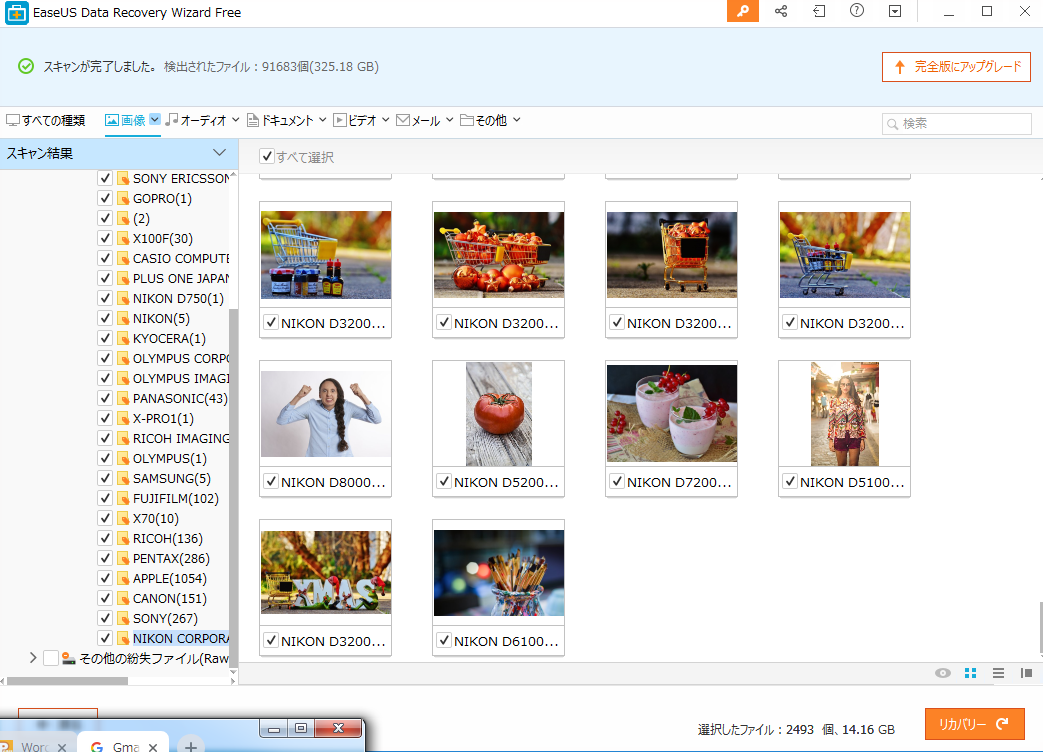The height and width of the screenshot is (752, 1043).
Task: Open the ビデオ filter dropdown arrow
Action: [385, 120]
